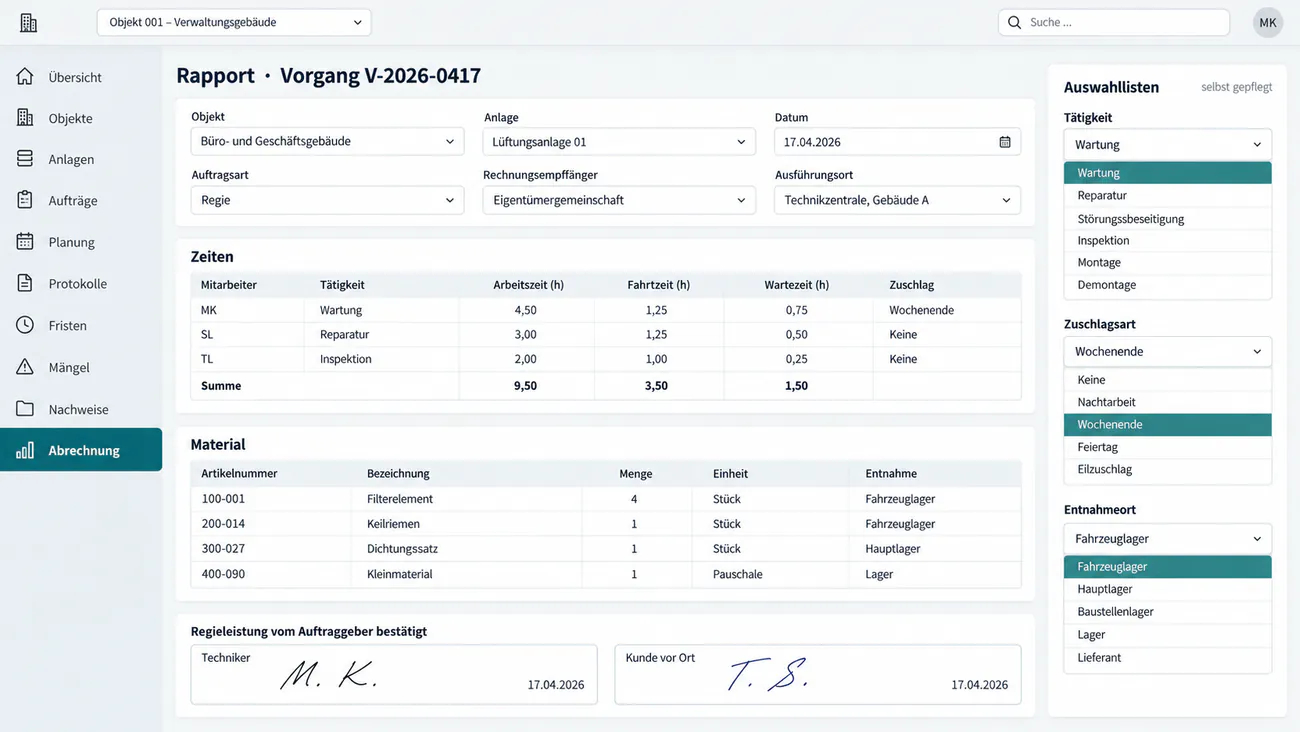The image size is (1300, 732).
Task: Click the Datum field showing 17.04.2026
Action: pos(897,142)
